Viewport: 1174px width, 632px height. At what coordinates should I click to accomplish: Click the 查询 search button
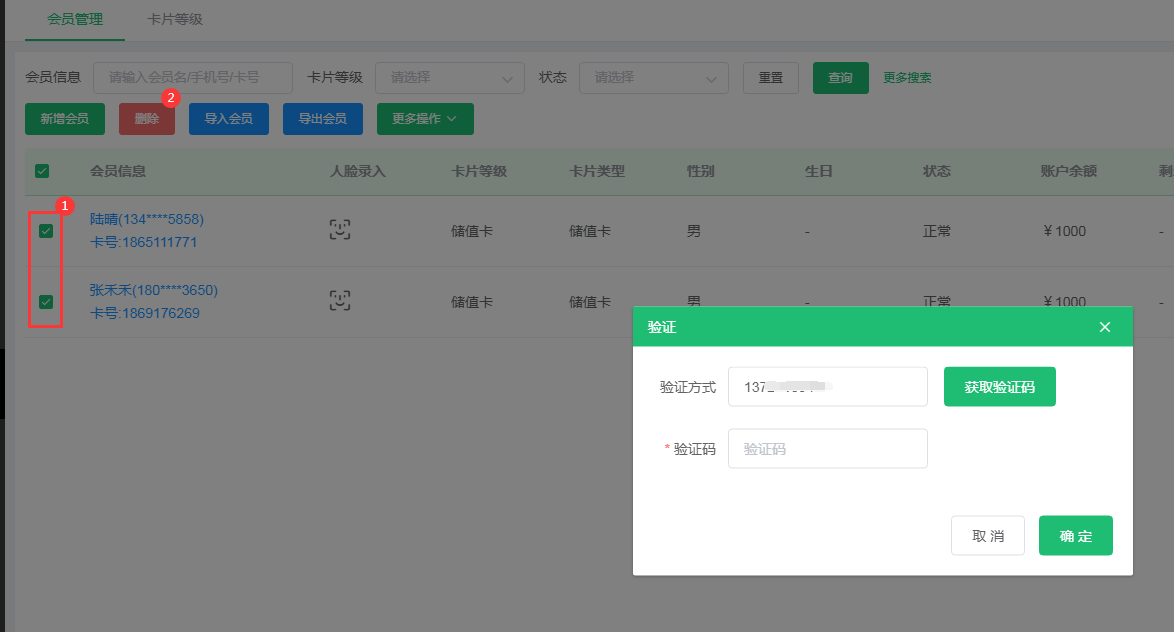[x=840, y=77]
